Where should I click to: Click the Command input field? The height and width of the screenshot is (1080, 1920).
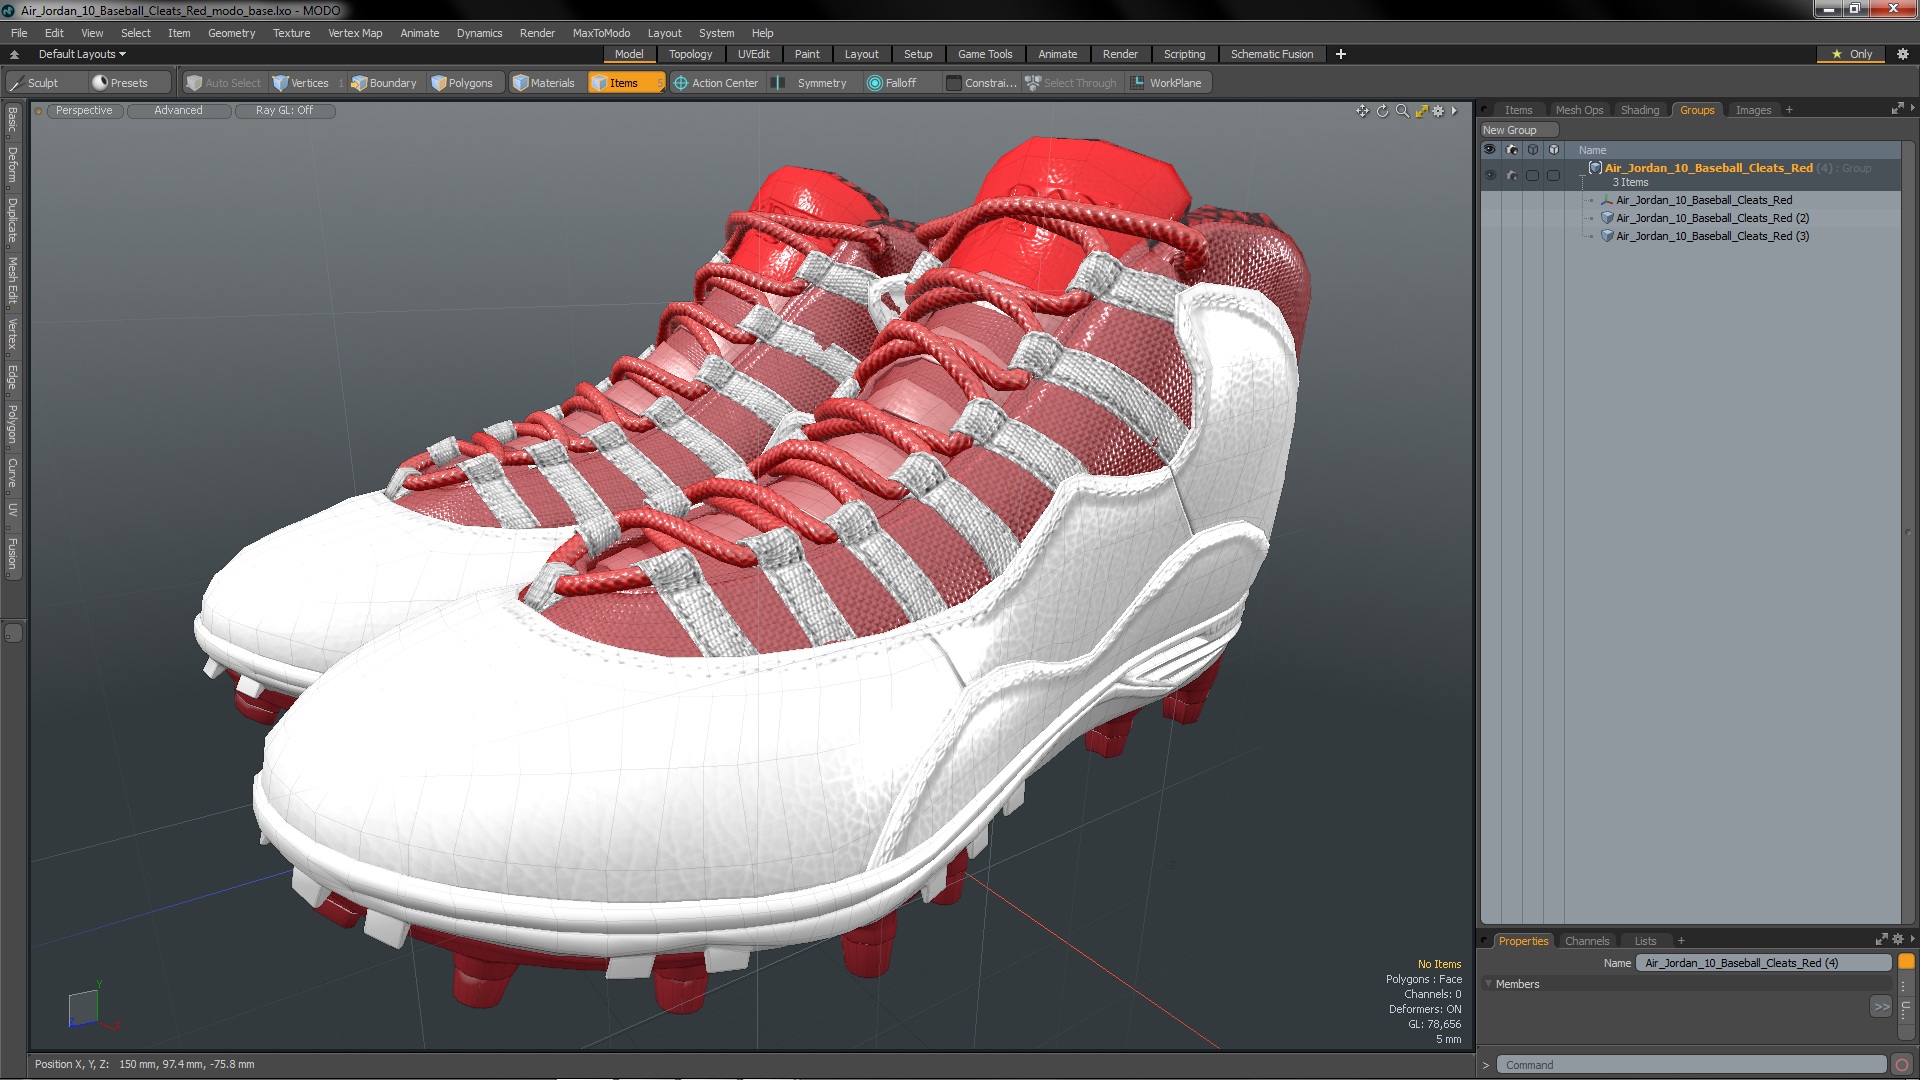(x=1691, y=1065)
